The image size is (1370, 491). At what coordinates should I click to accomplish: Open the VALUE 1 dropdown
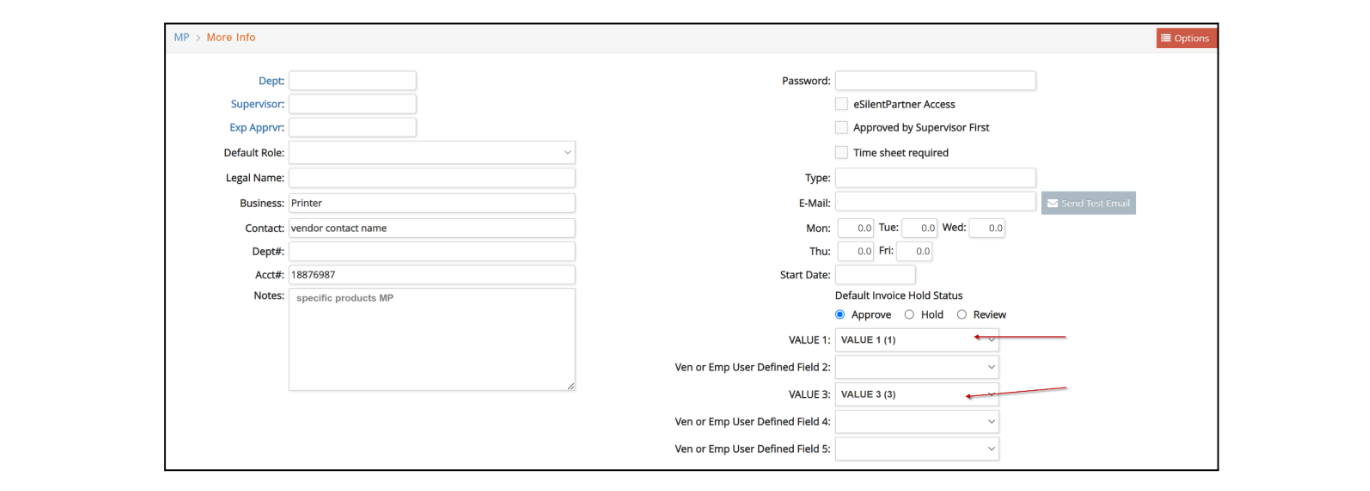coord(916,340)
